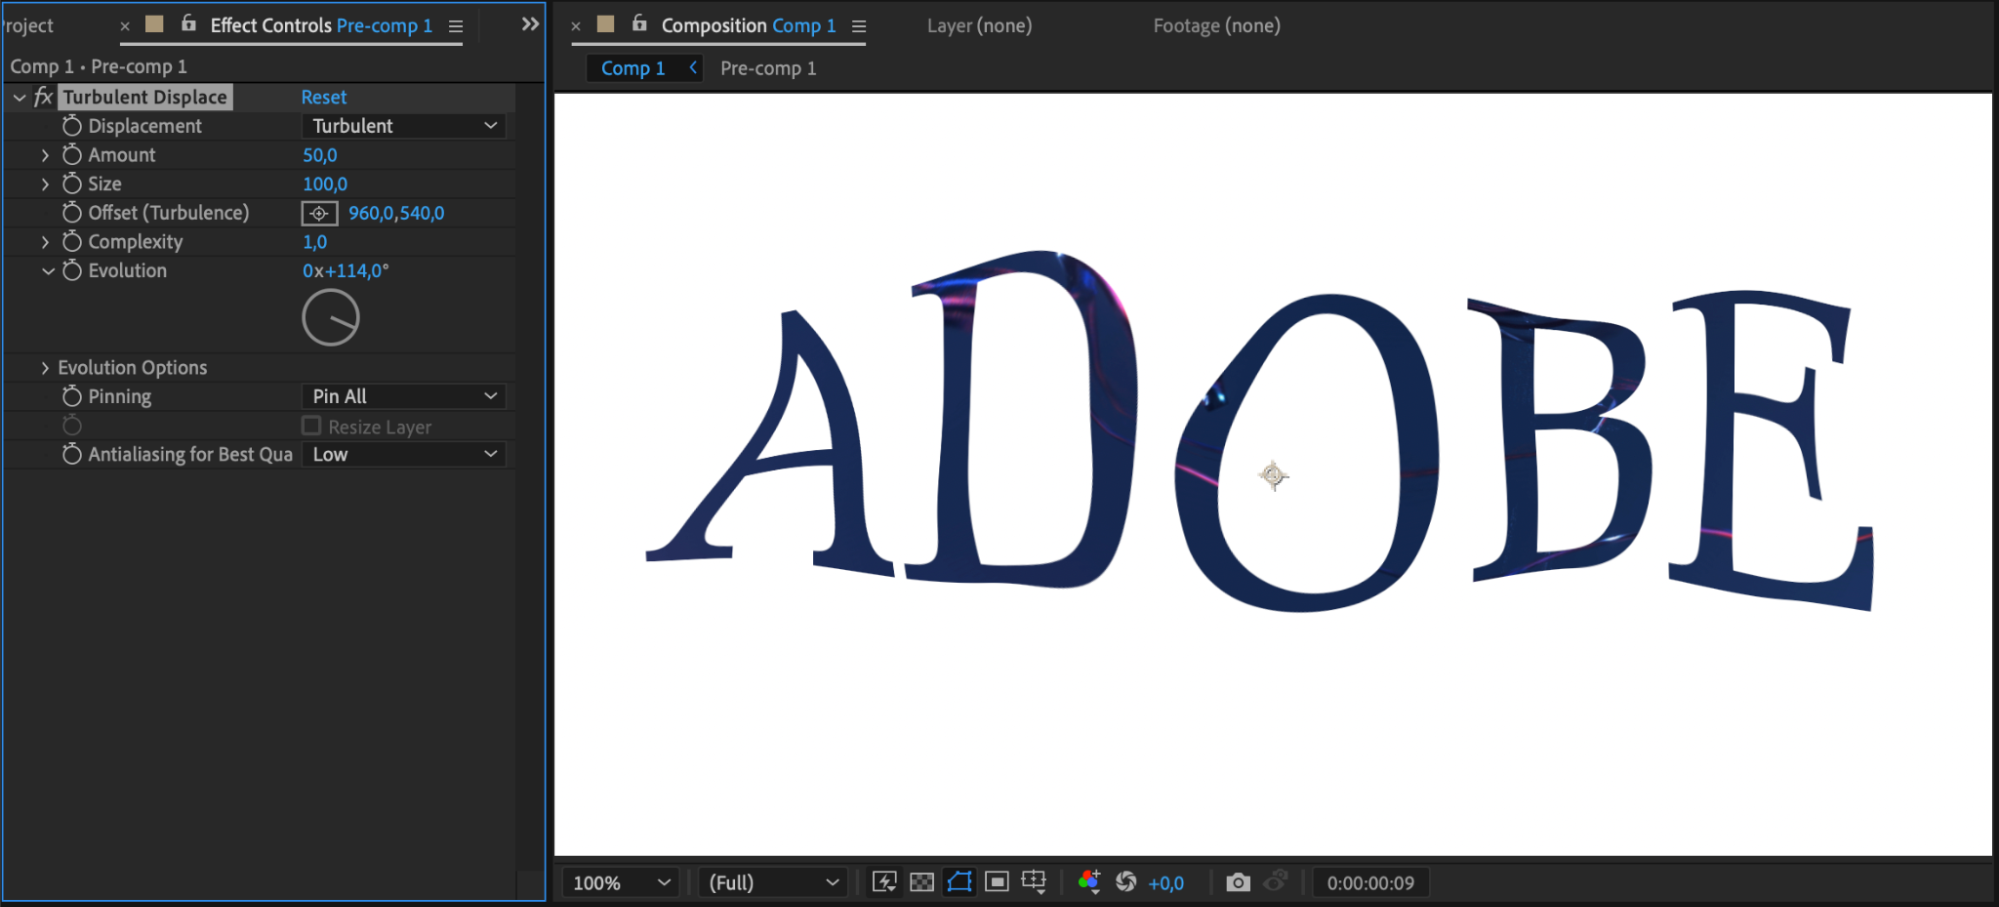1999x907 pixels.
Task: Click the Fast Previews icon
Action: [x=885, y=882]
